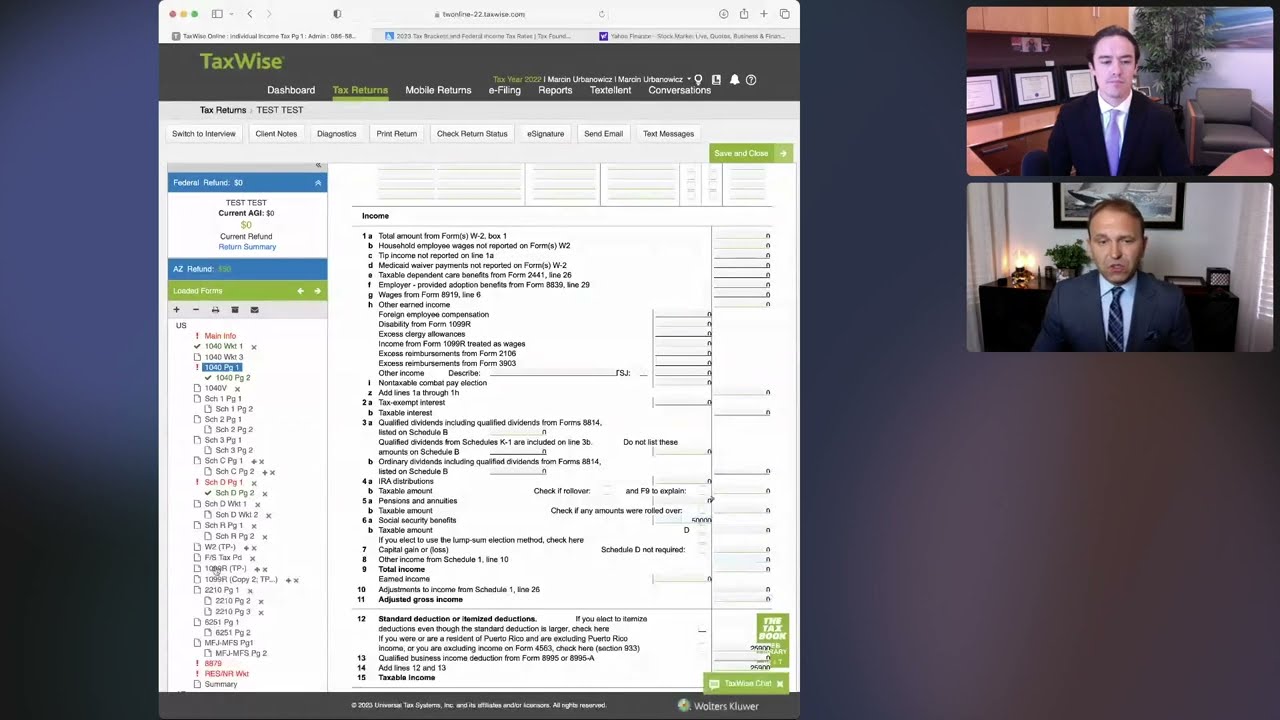This screenshot has height=720, width=1280.
Task: Select 1040 Pg 2 in forms tree
Action: coord(233,378)
